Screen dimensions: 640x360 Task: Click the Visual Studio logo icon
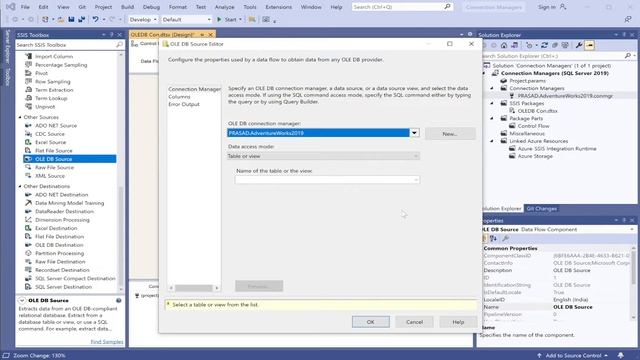[x=10, y=7]
